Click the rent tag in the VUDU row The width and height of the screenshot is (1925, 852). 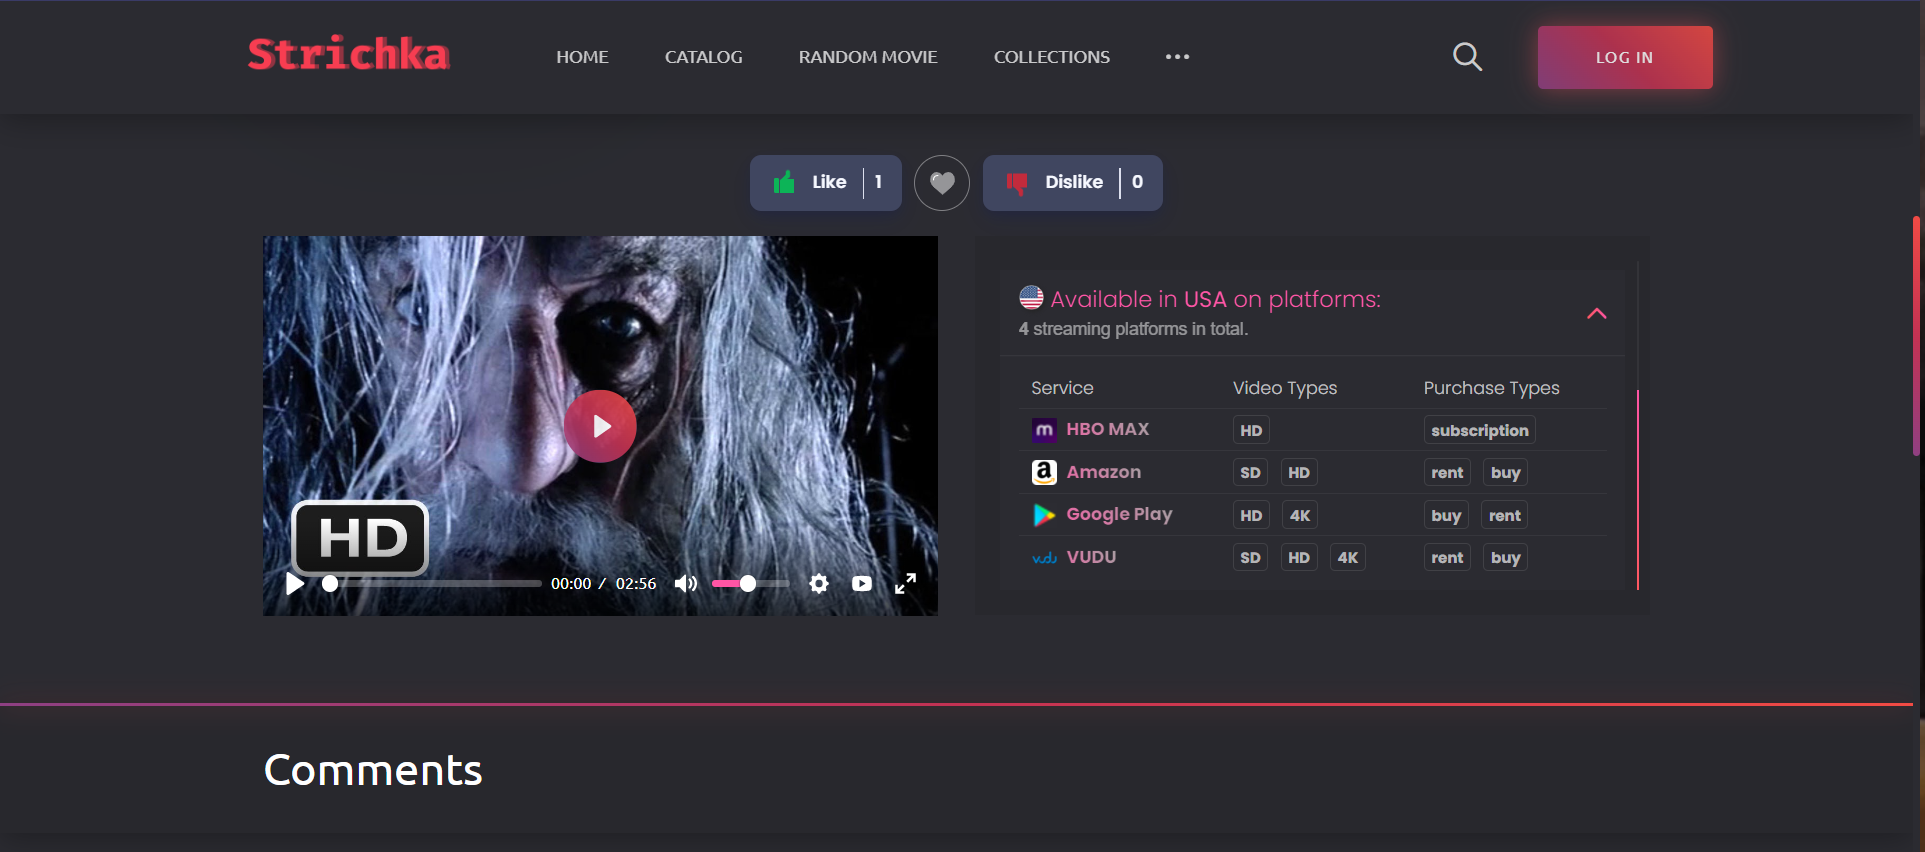pos(1447,558)
